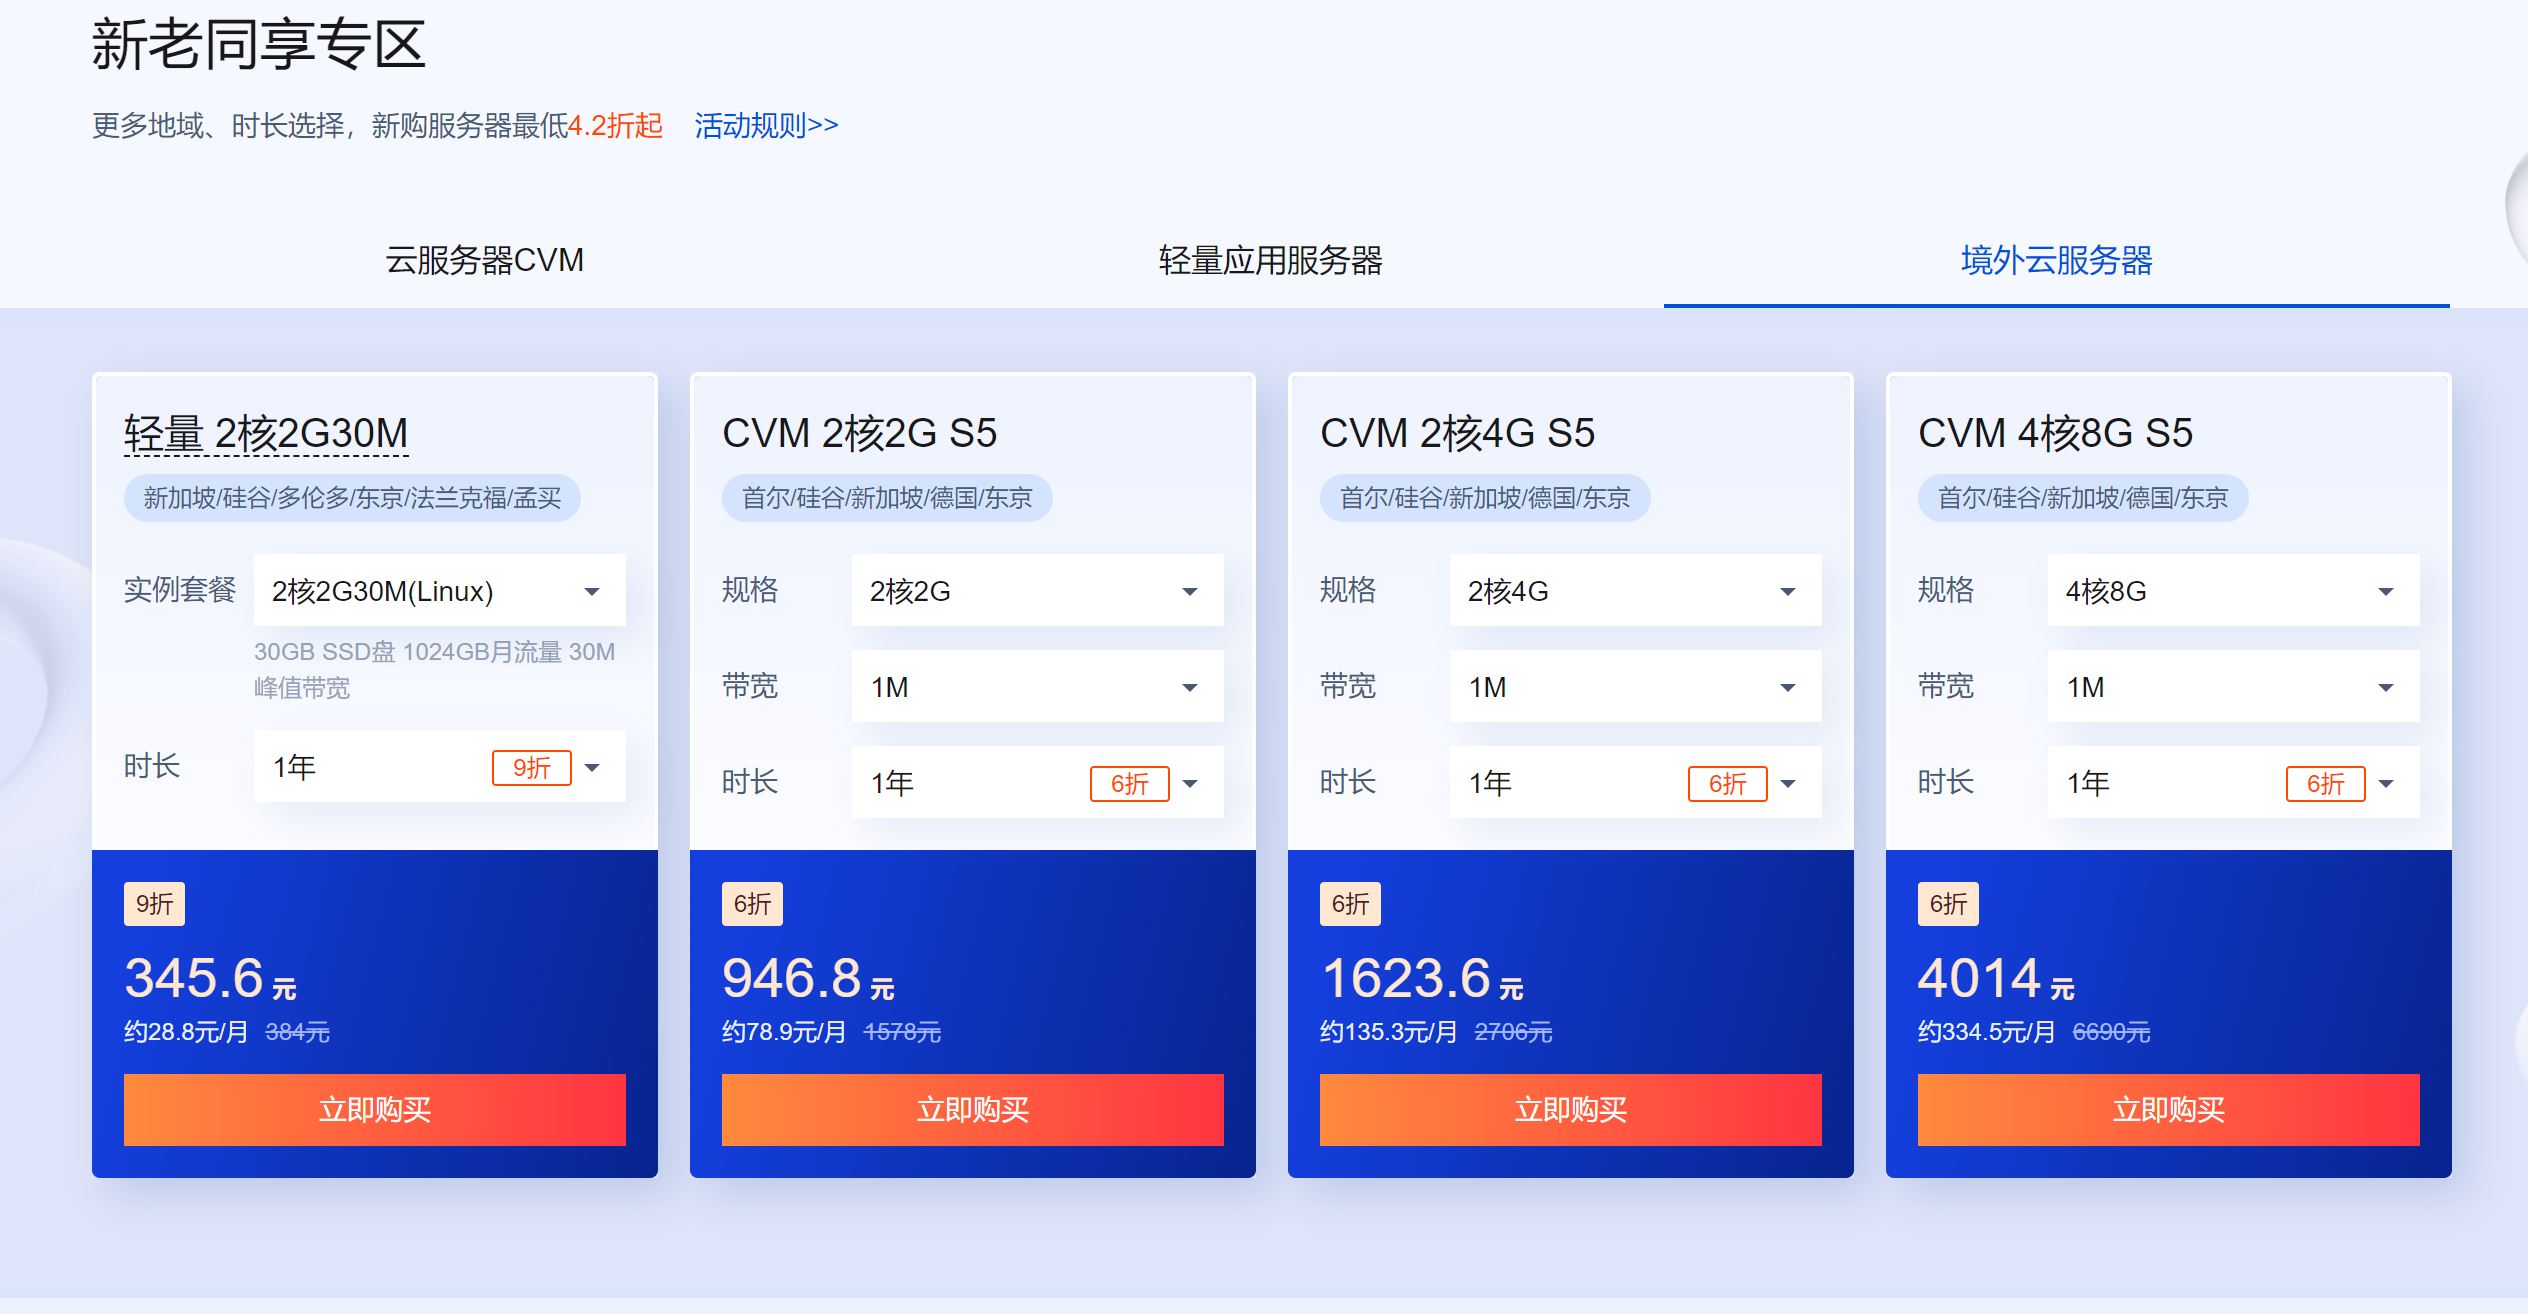Click the 1623.6元 price

click(x=1422, y=978)
